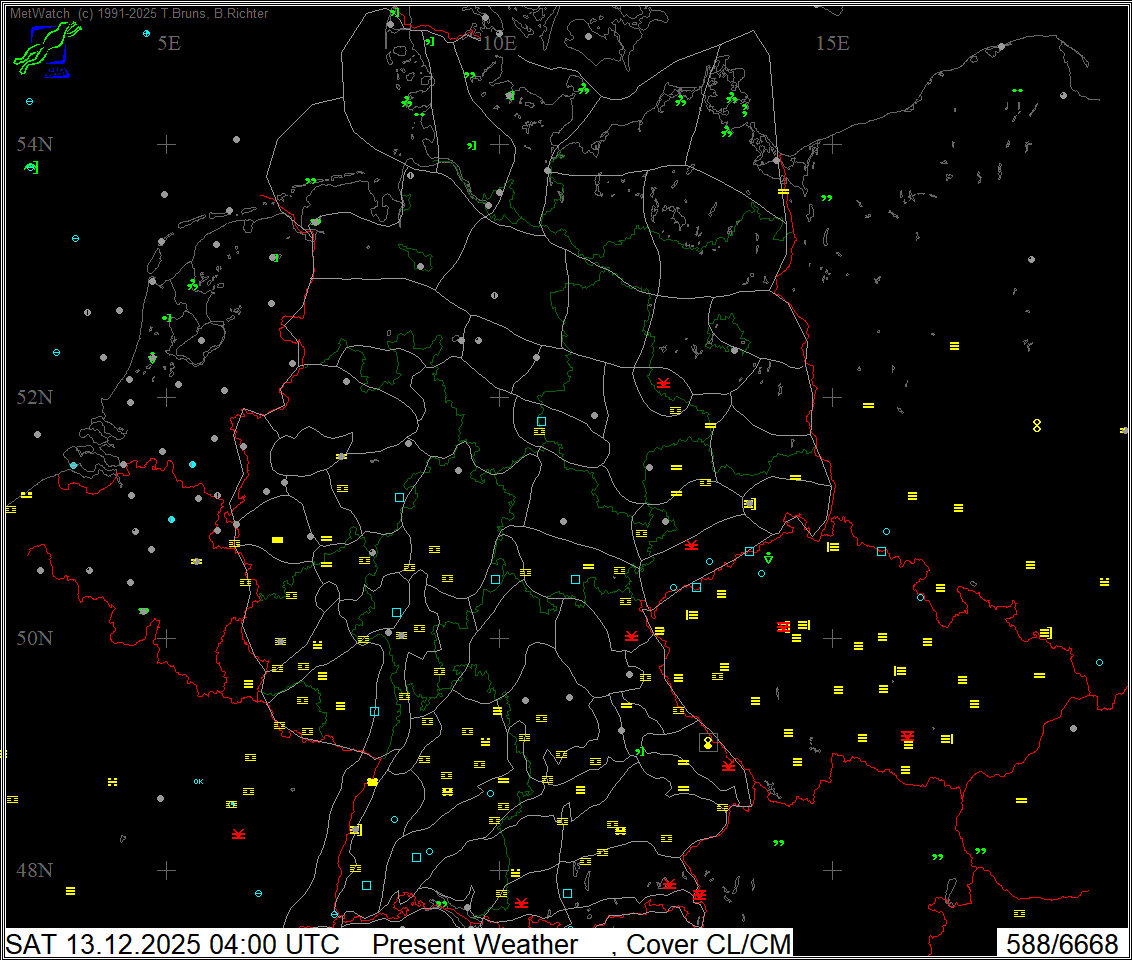
Task: Pick the green triangle symbol at Czech border
Action: point(768,557)
